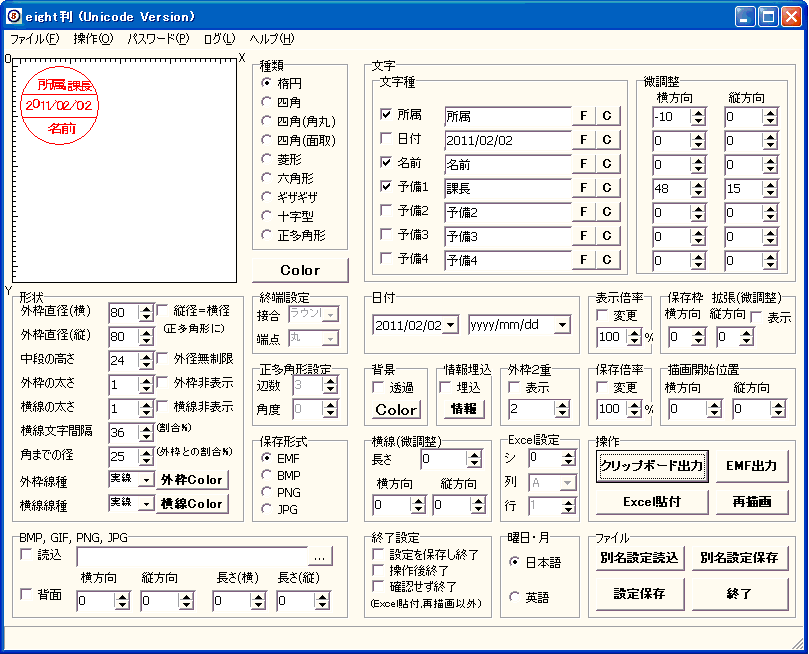Screen dimensions: 809x654
Task: Click the 予備1 text field containing 課長
Action: tap(508, 188)
